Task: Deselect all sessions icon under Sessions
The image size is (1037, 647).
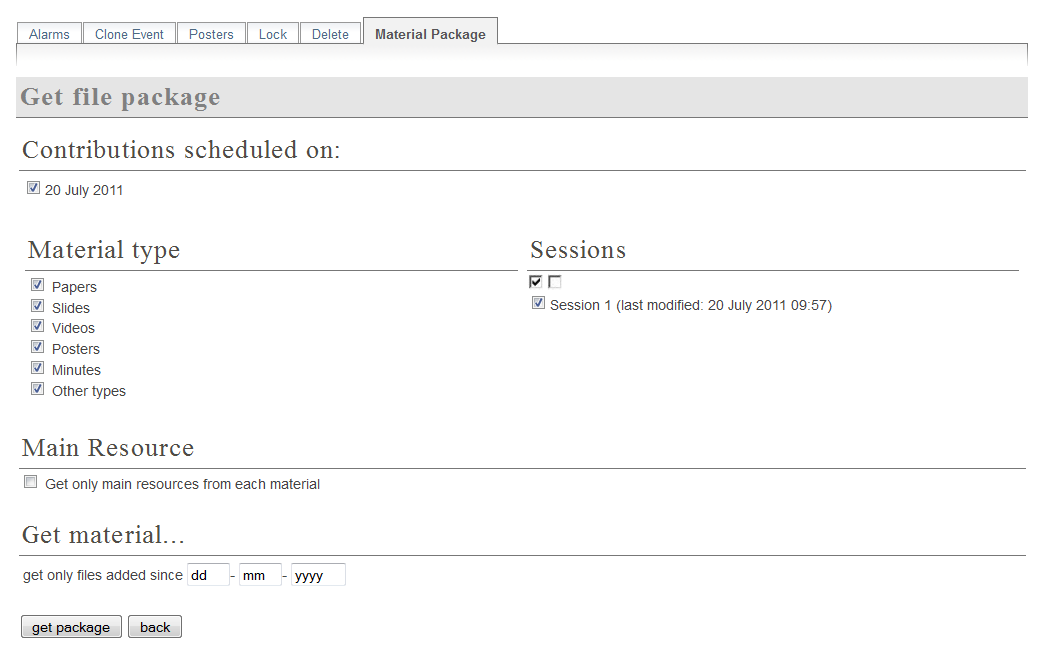Action: (555, 282)
